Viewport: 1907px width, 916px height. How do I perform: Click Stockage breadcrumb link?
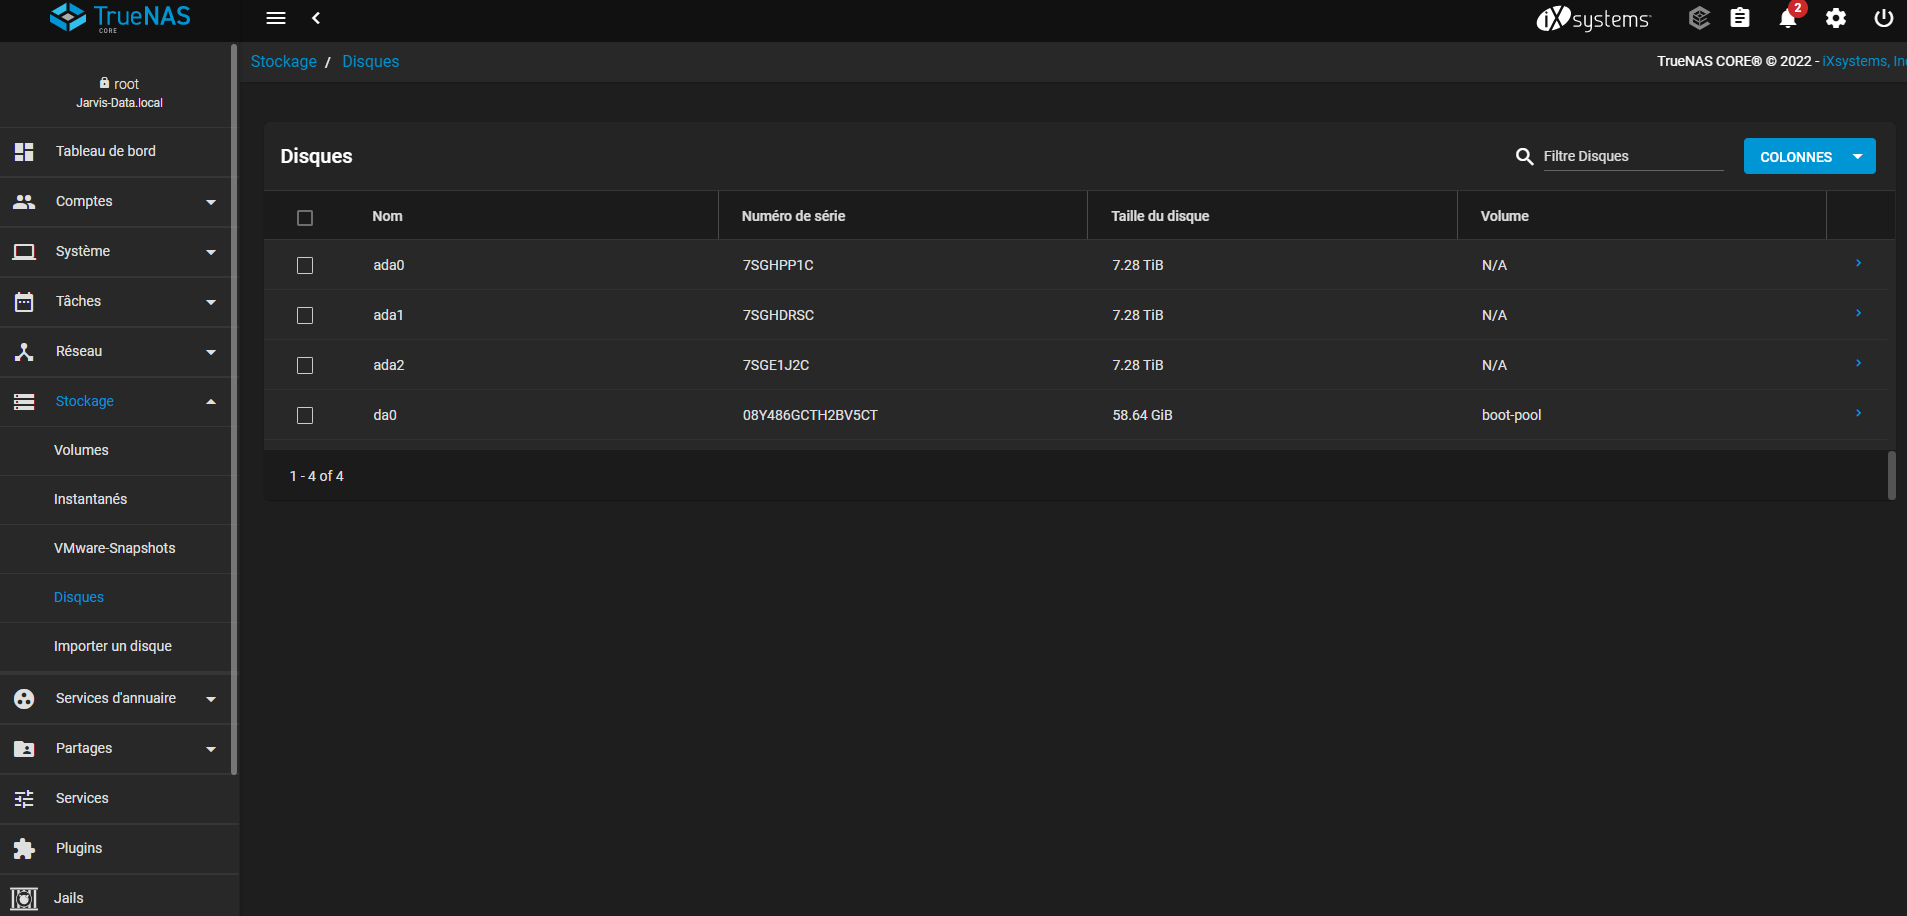[x=284, y=61]
